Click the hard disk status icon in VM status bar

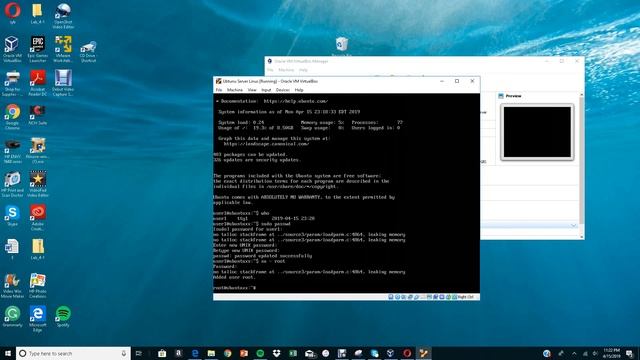pyautogui.click(x=391, y=297)
